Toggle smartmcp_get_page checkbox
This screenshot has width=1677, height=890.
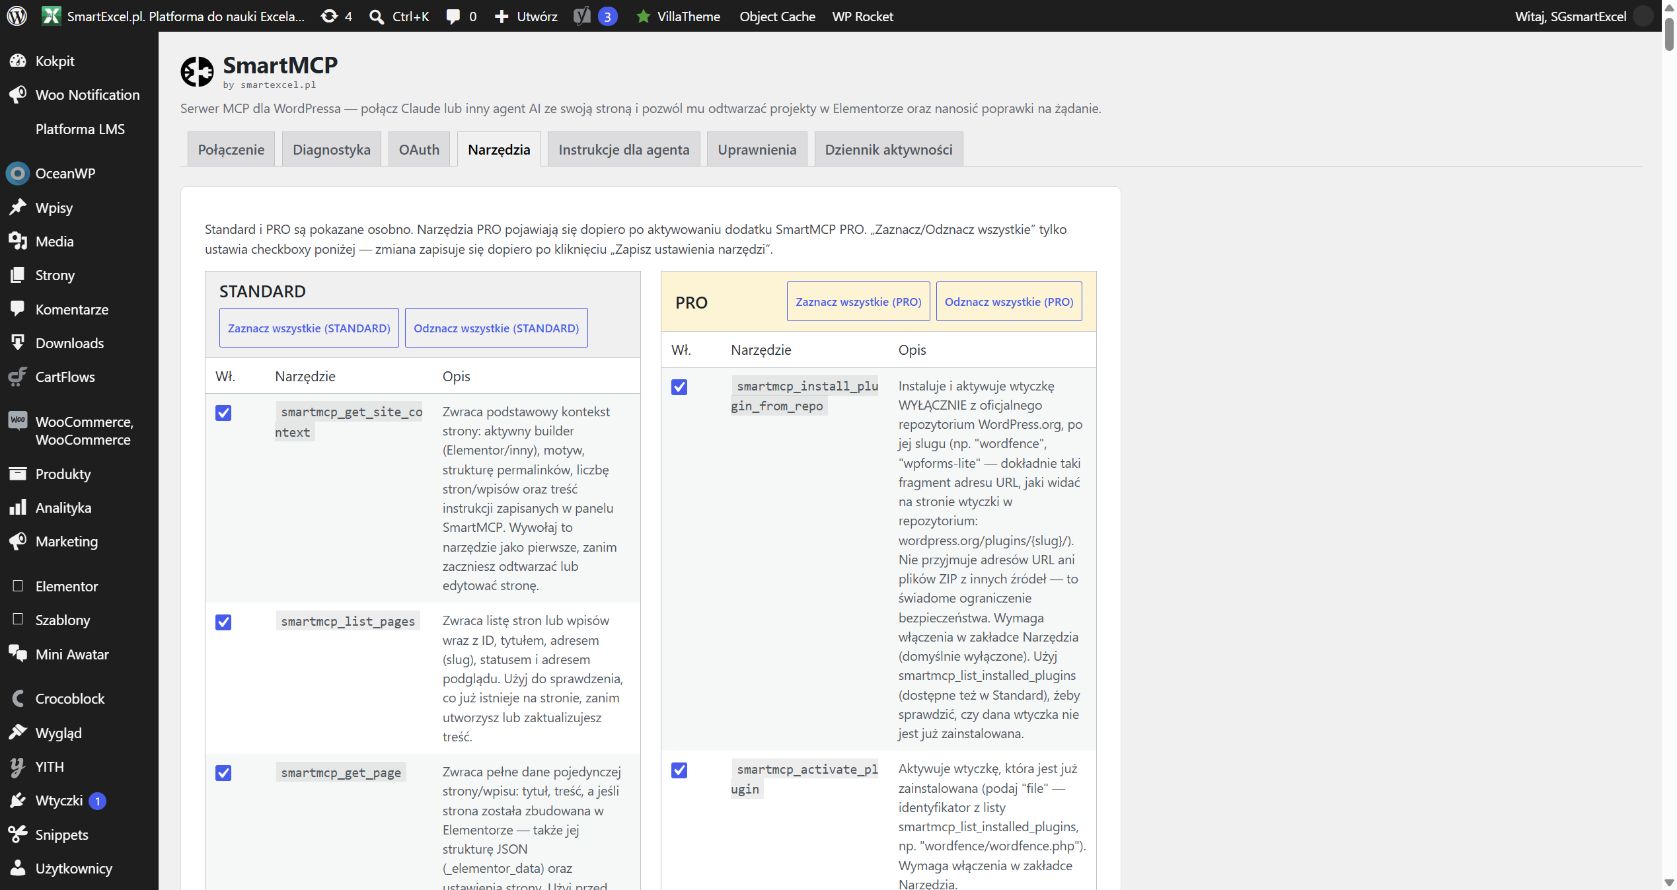pos(224,773)
